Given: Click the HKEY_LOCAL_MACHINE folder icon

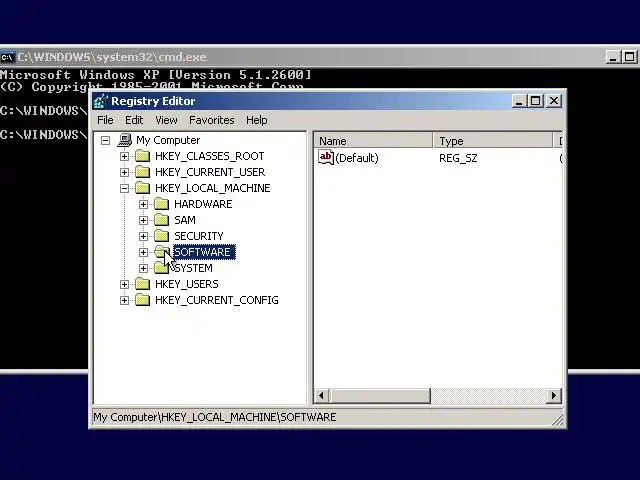Looking at the screenshot, I should click(x=142, y=188).
